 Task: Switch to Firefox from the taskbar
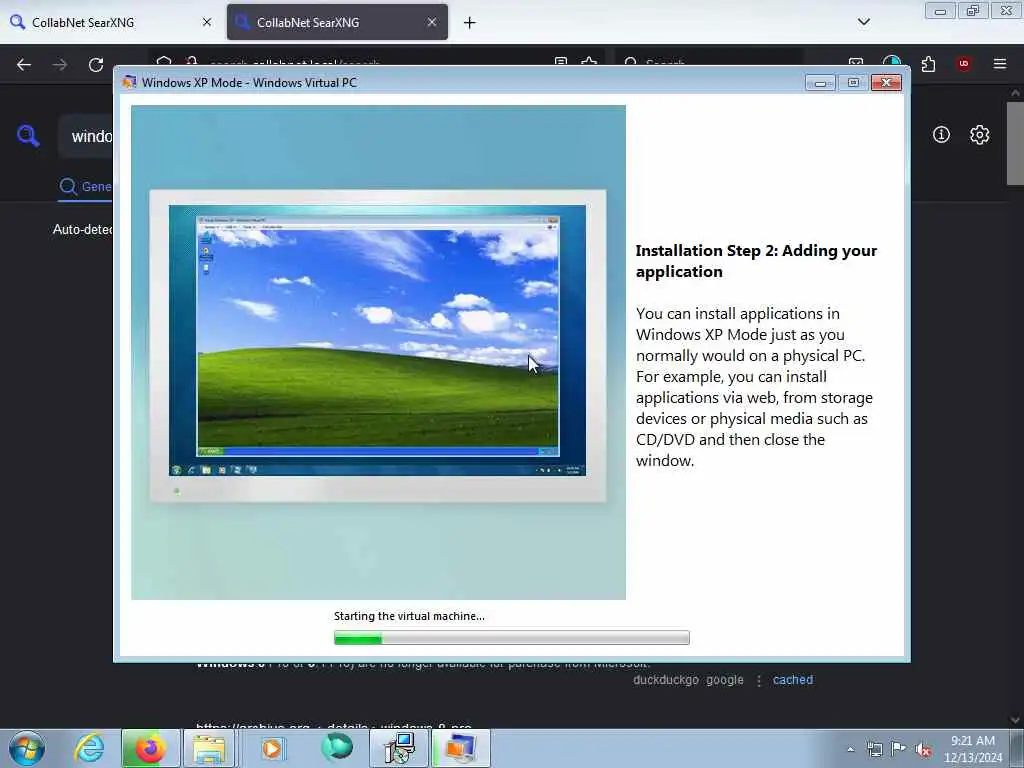click(150, 748)
